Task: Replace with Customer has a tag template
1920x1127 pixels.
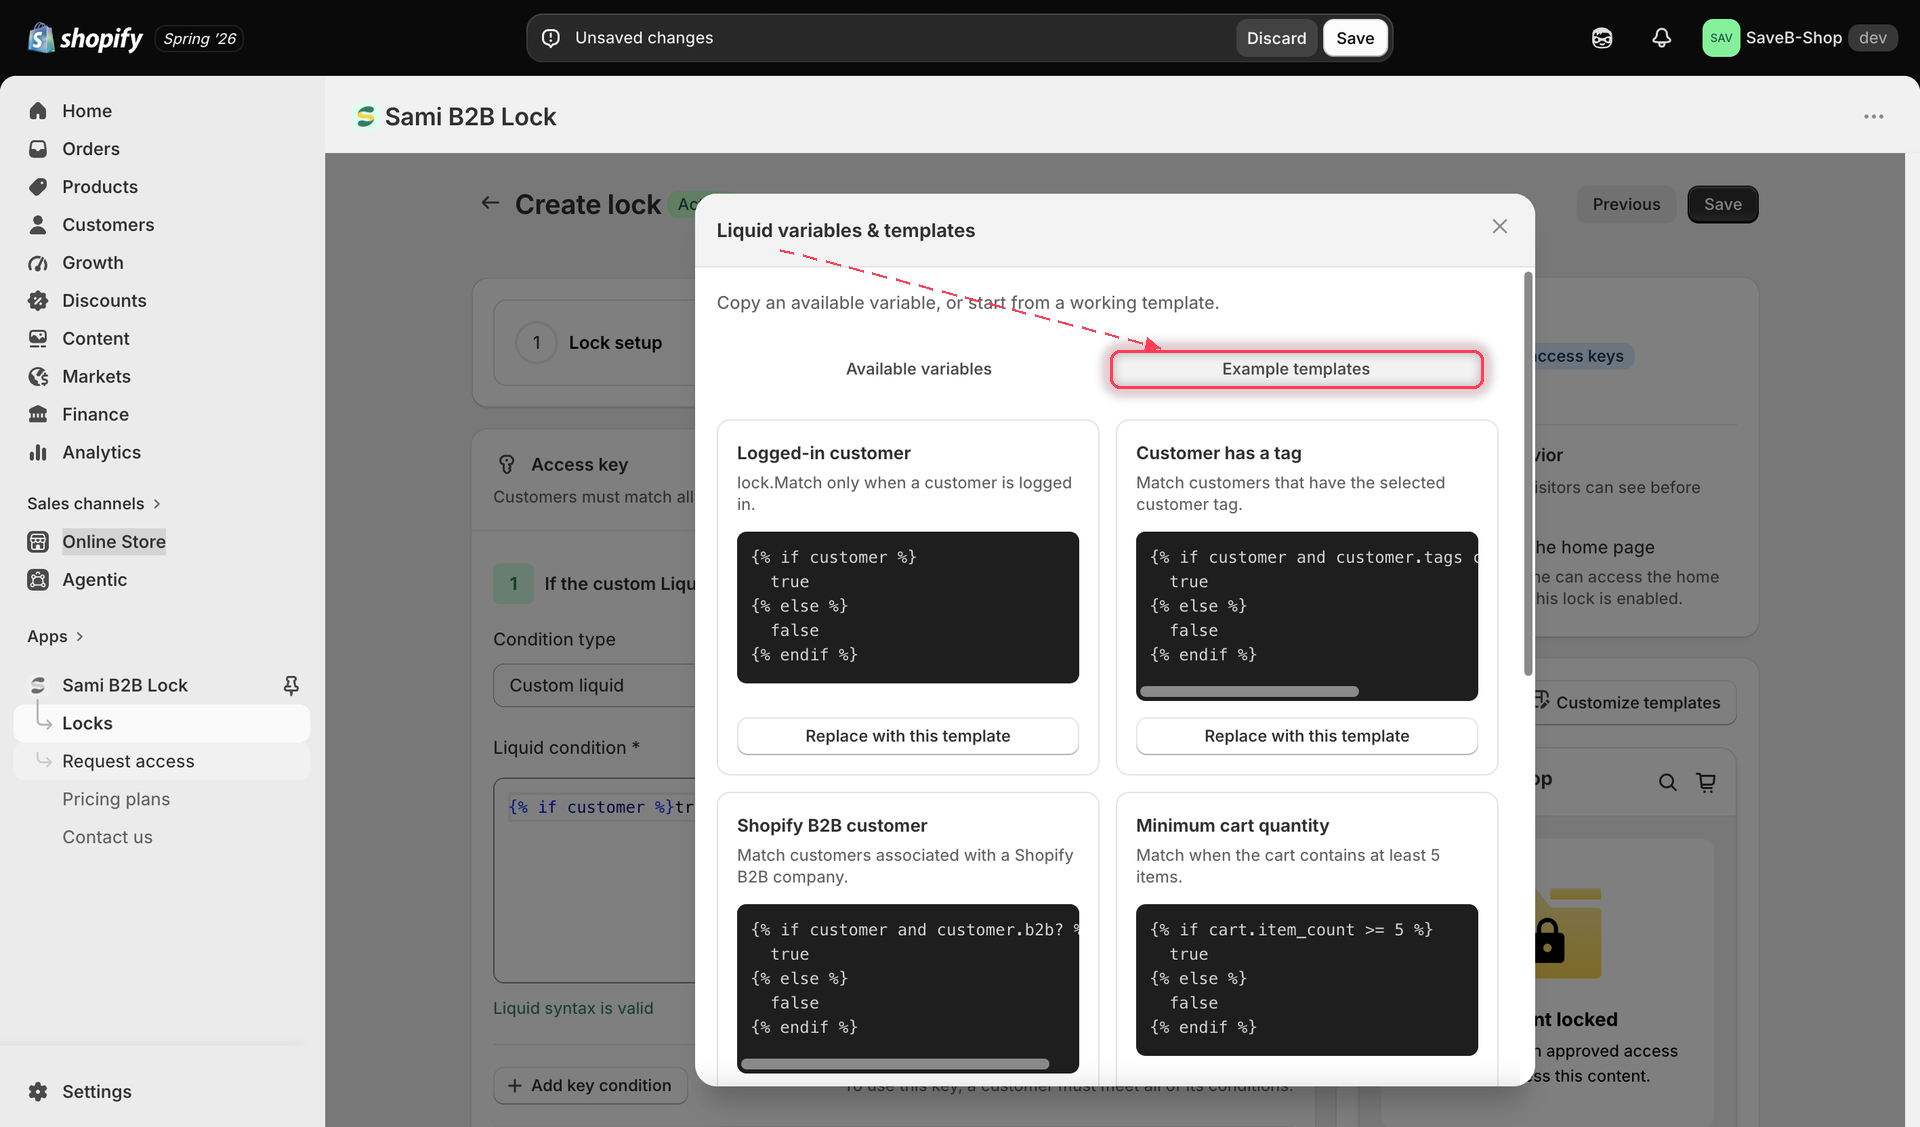Action: tap(1306, 736)
